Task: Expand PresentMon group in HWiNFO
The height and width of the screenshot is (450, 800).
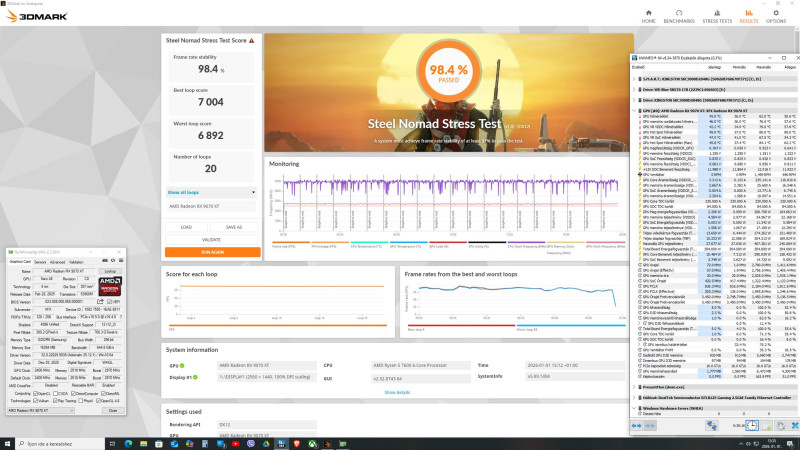Action: [x=635, y=387]
